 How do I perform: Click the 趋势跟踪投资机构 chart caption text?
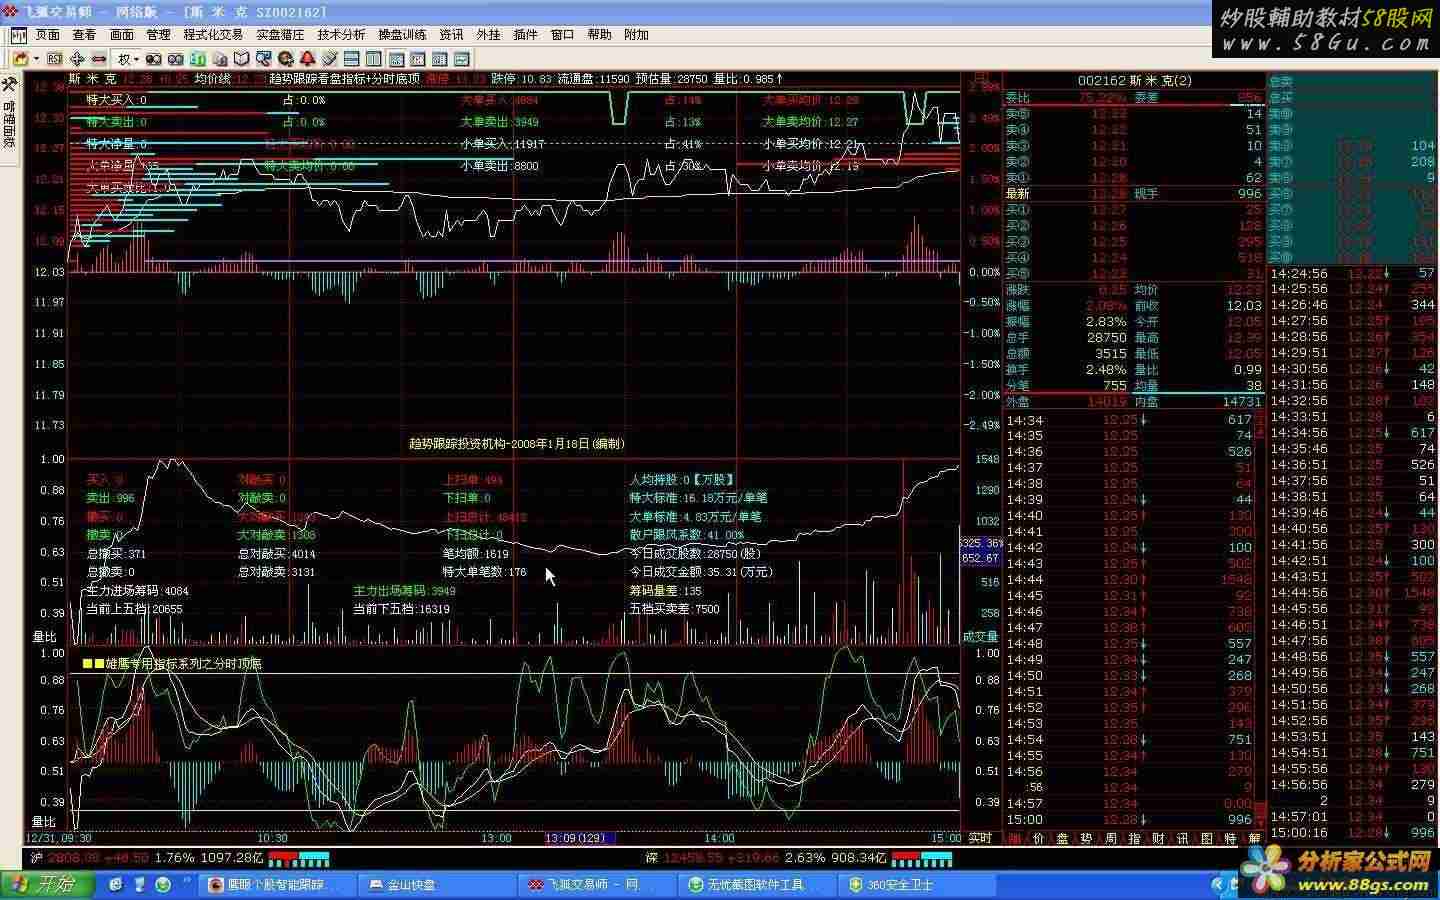point(516,443)
